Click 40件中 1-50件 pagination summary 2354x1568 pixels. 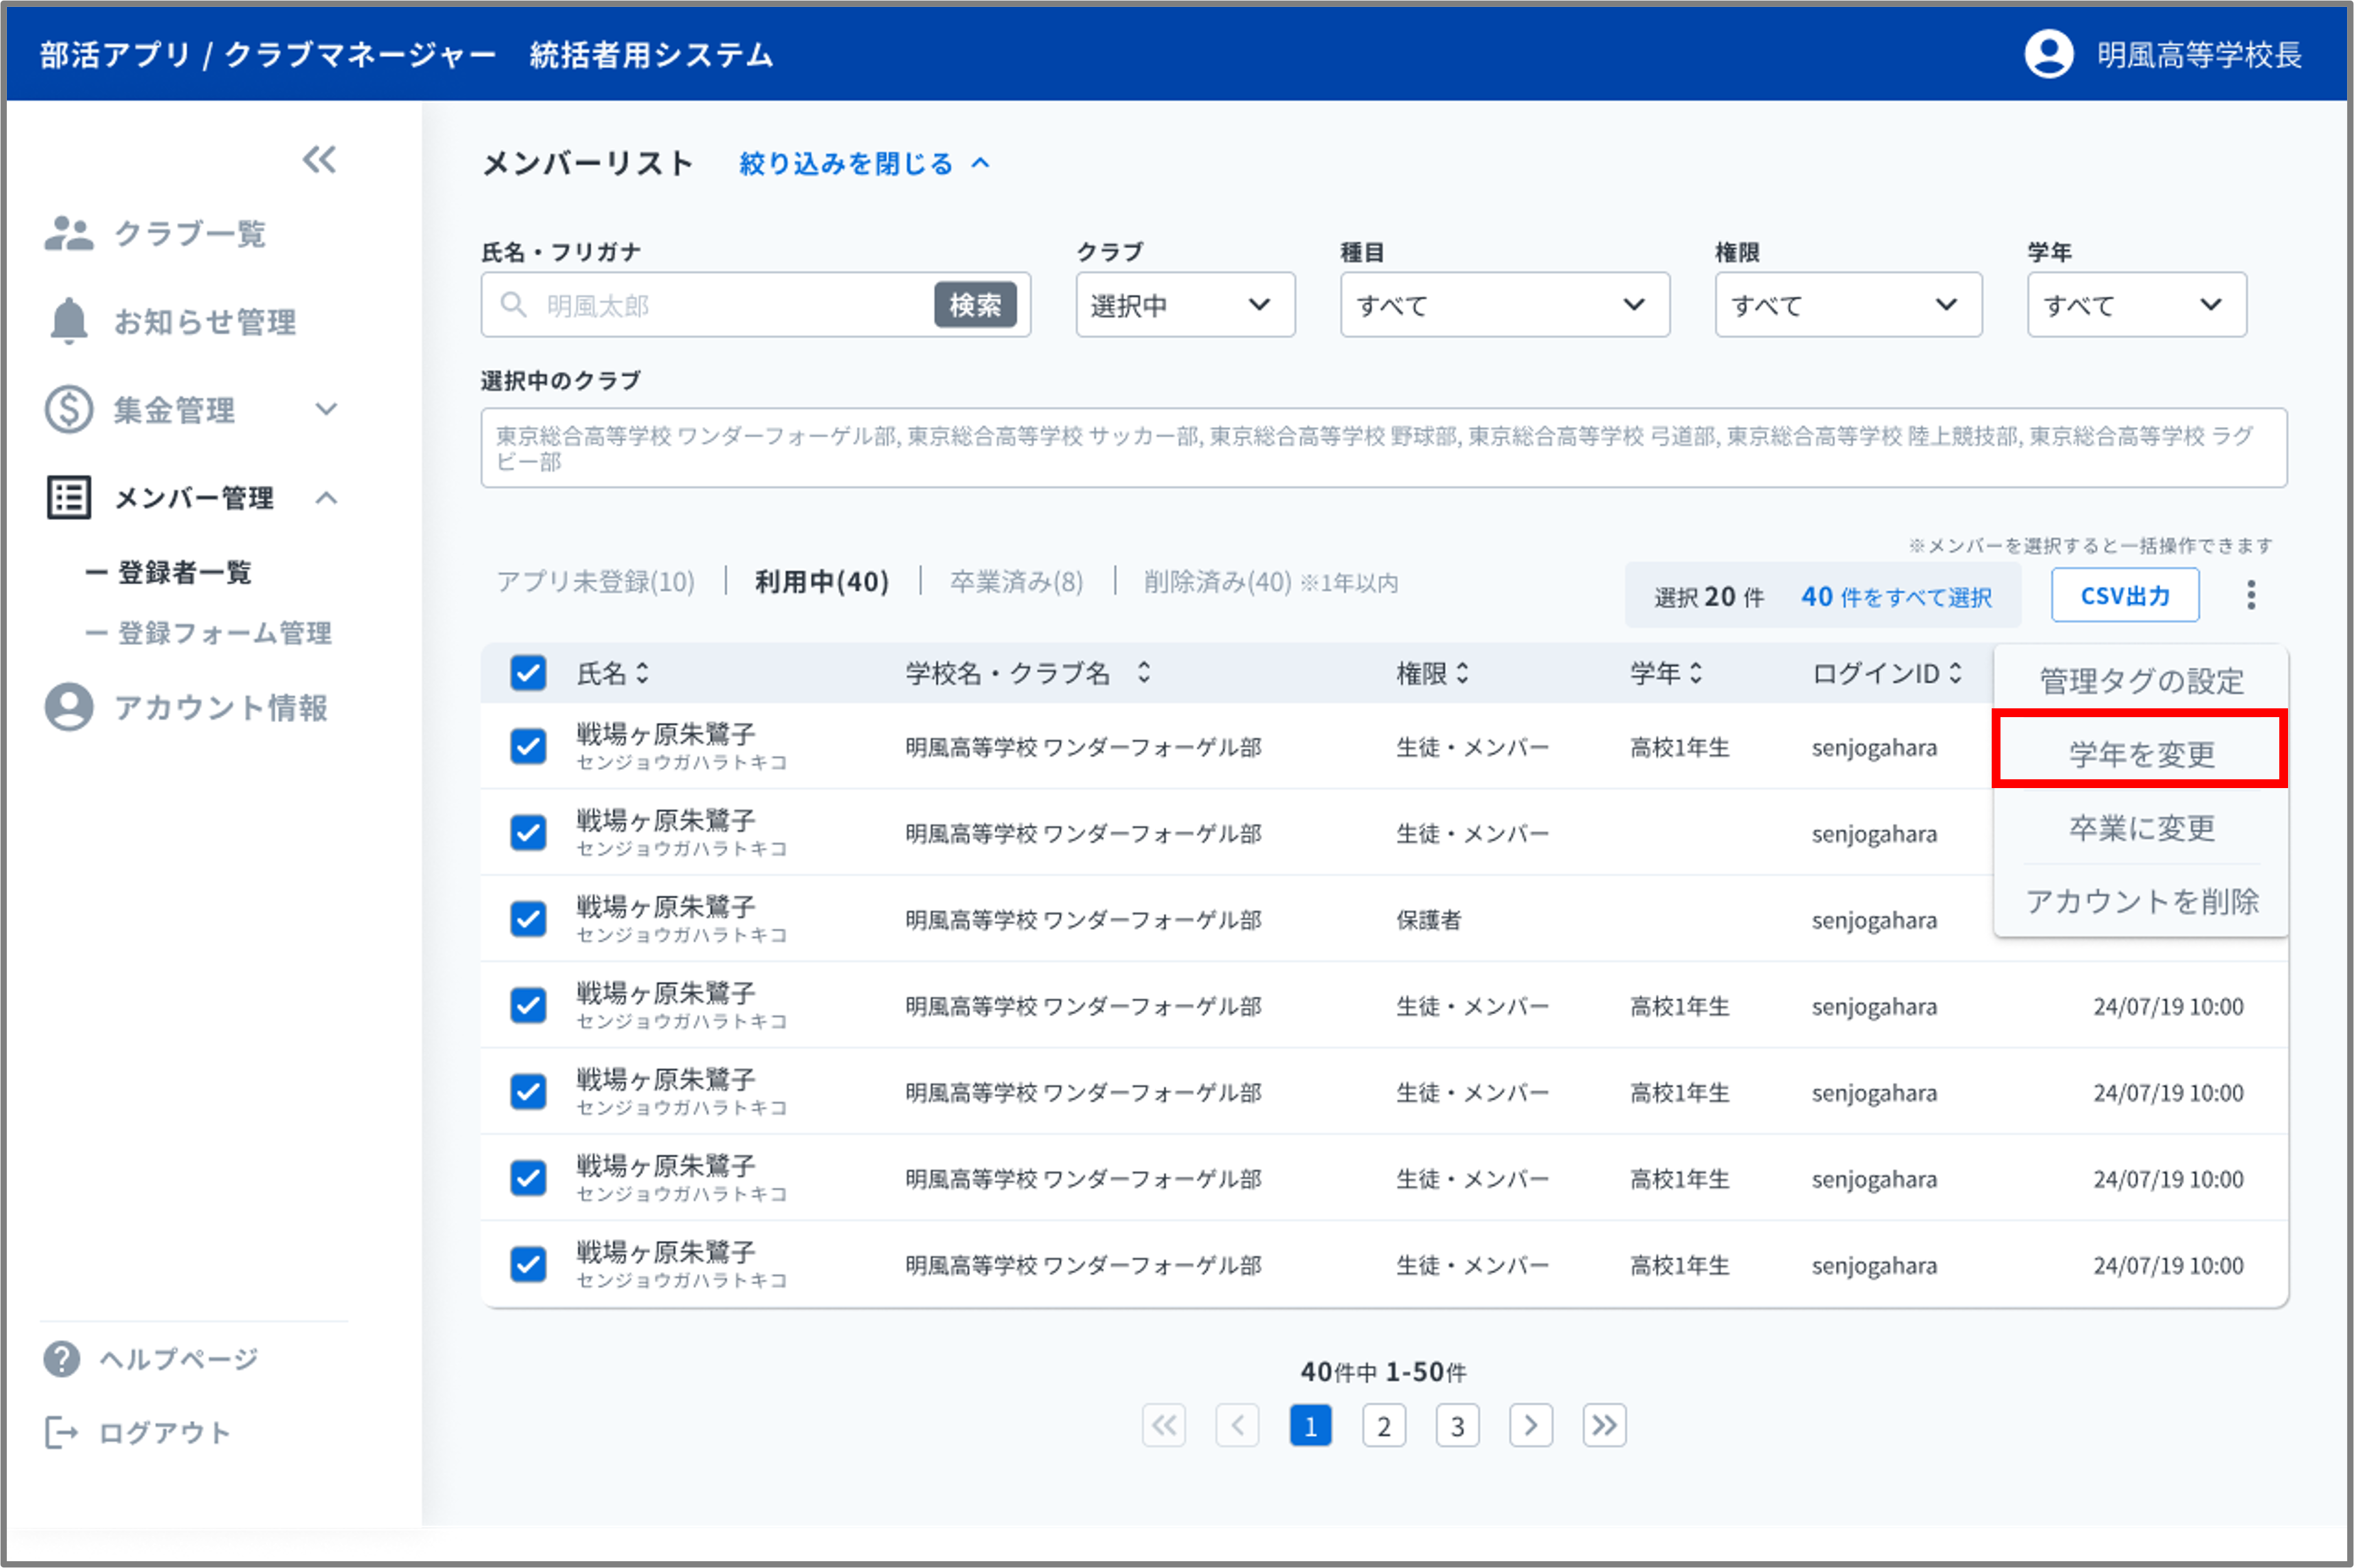click(1383, 1371)
